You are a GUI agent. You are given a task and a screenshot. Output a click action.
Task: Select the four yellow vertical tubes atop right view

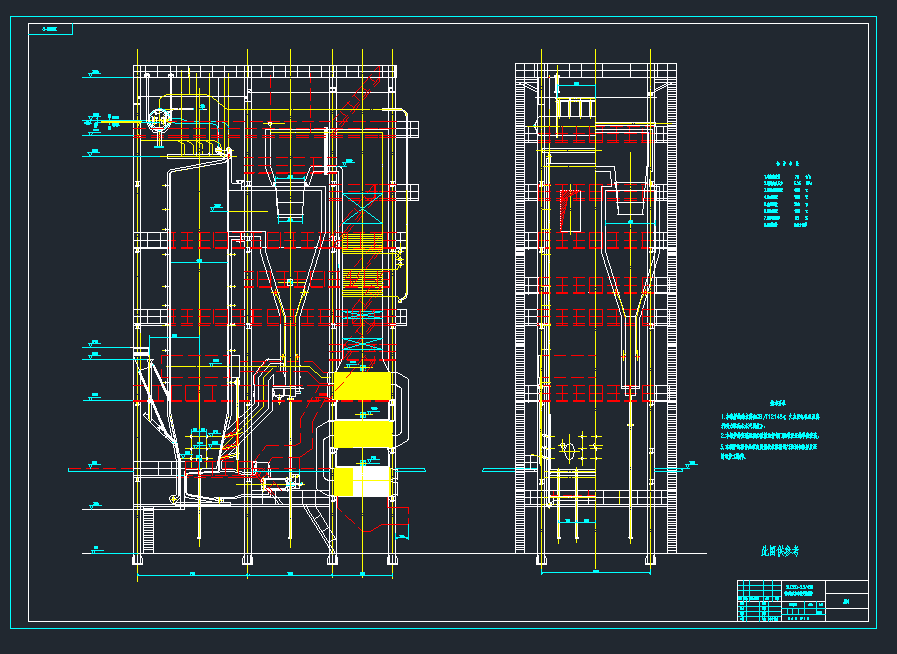pos(576,106)
